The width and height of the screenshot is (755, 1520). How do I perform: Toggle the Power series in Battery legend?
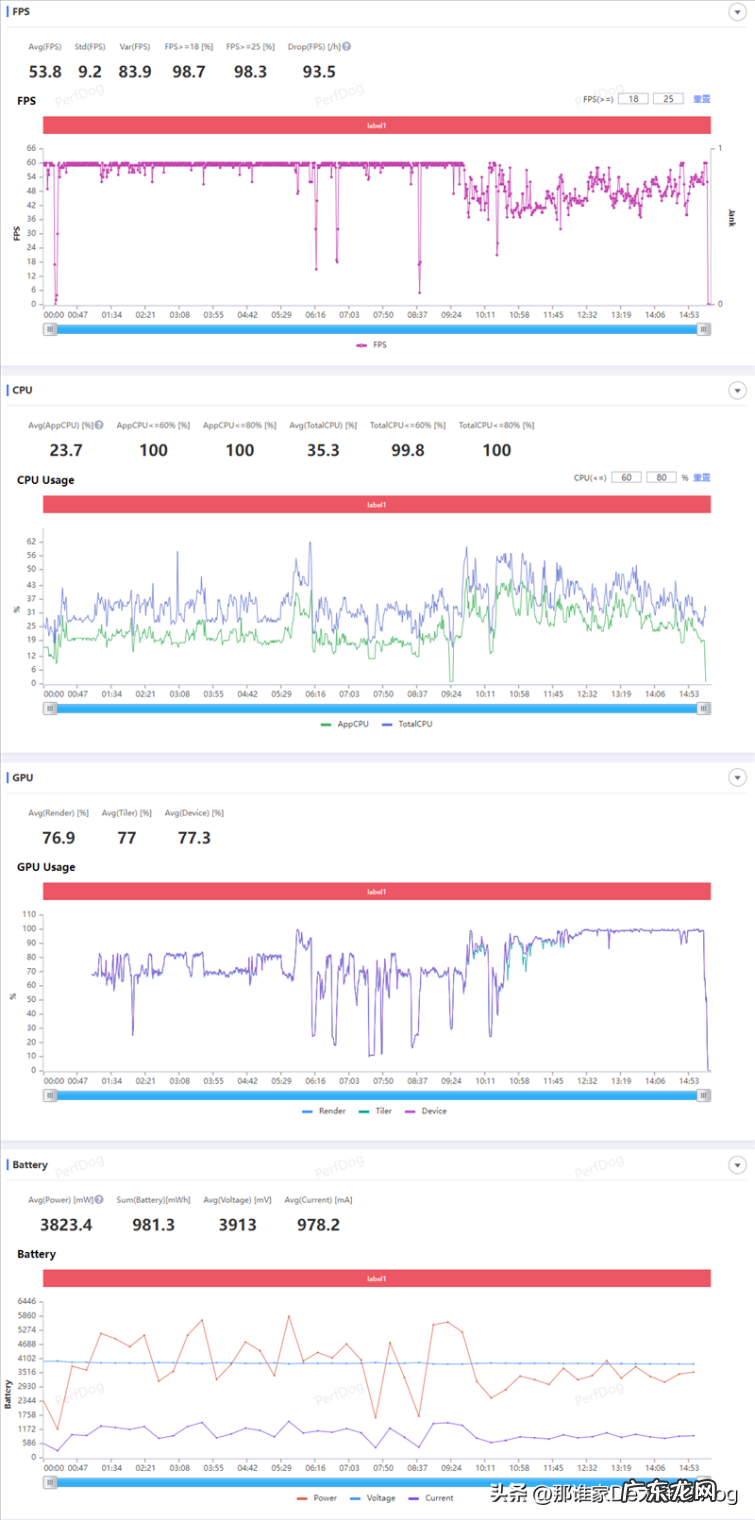(316, 1498)
